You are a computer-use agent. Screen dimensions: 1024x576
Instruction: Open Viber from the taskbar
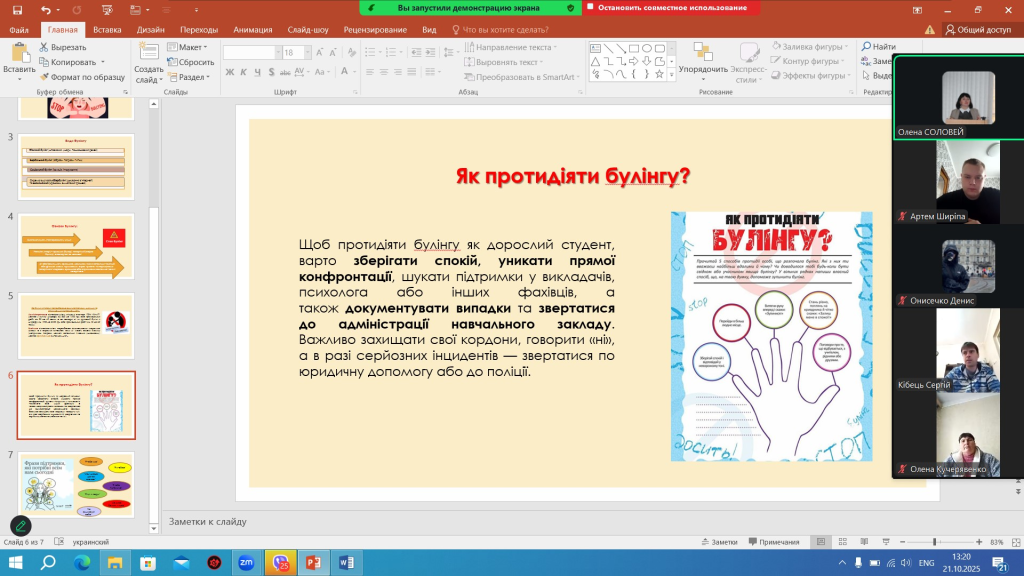(280, 562)
